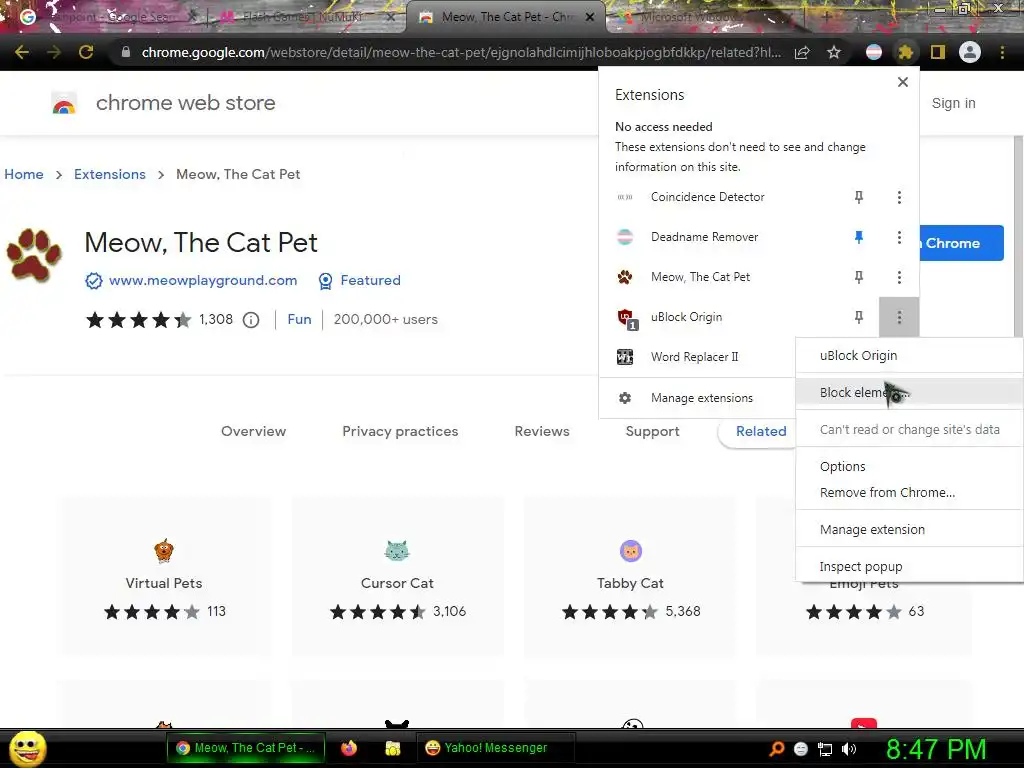Open the Reviews tab
The width and height of the screenshot is (1024, 768).
click(542, 431)
